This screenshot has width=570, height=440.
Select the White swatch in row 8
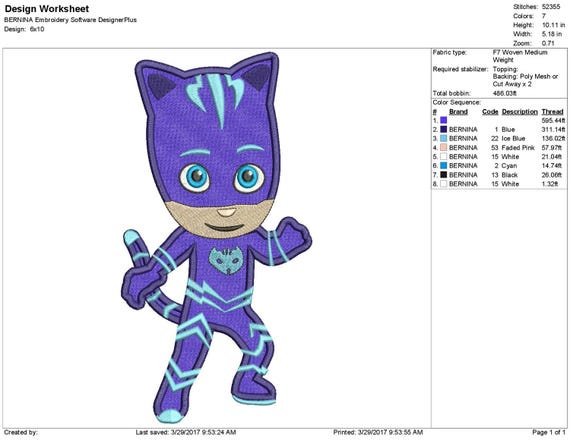[443, 184]
